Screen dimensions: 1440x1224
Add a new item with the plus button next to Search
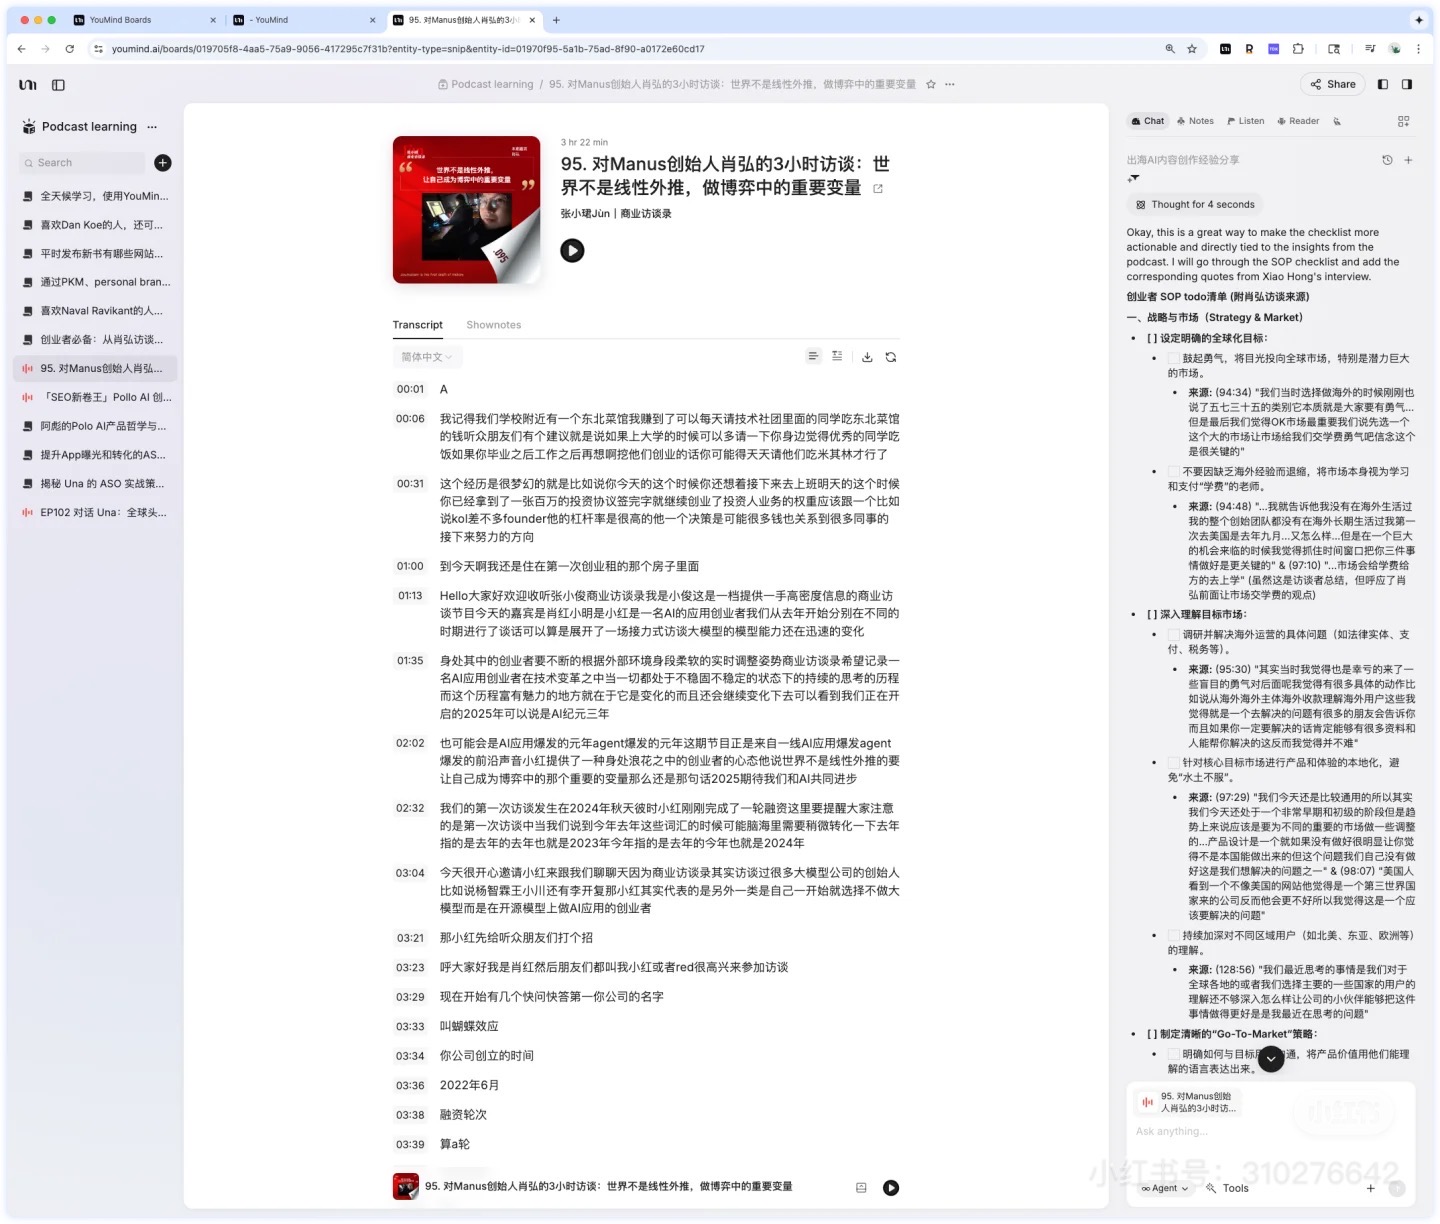click(163, 162)
